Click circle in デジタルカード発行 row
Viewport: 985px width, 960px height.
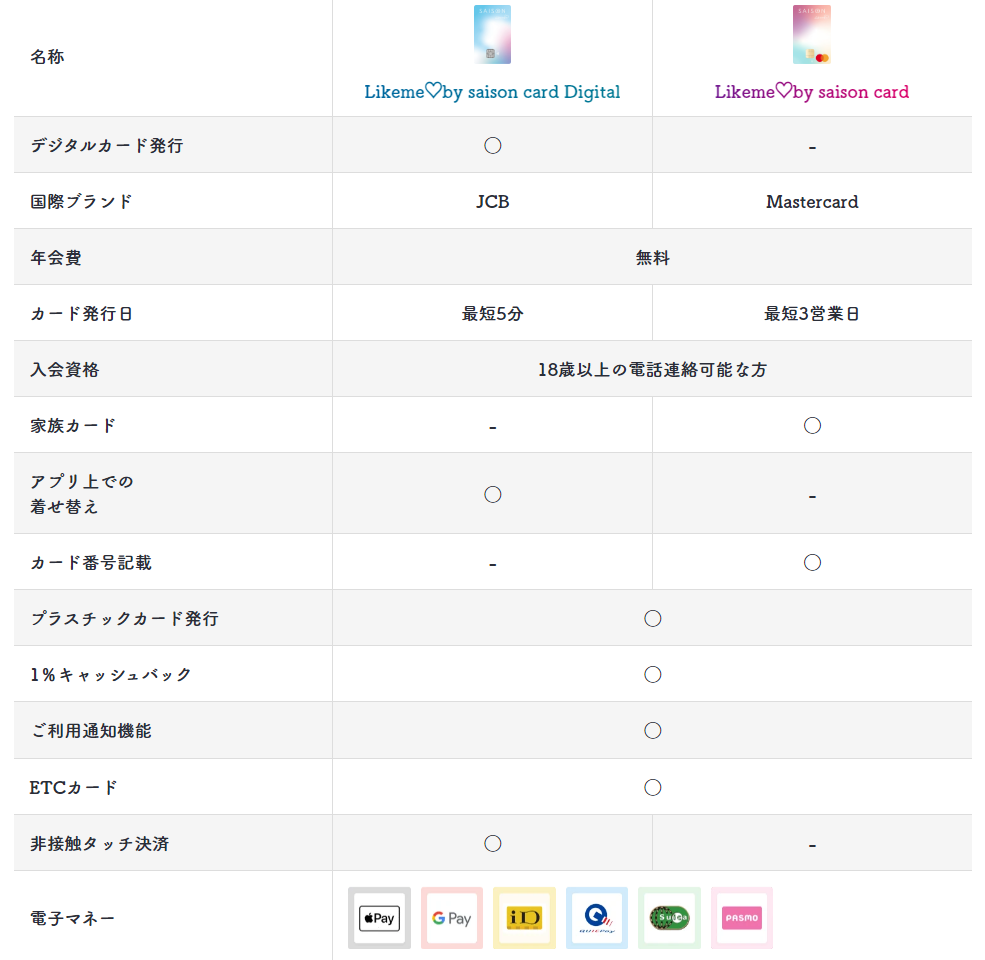tap(492, 146)
